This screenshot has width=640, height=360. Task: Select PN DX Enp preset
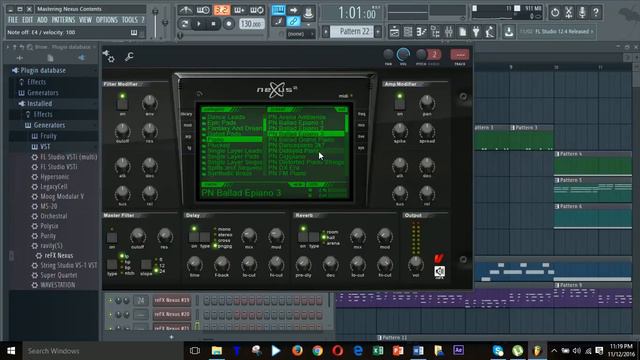(283, 168)
